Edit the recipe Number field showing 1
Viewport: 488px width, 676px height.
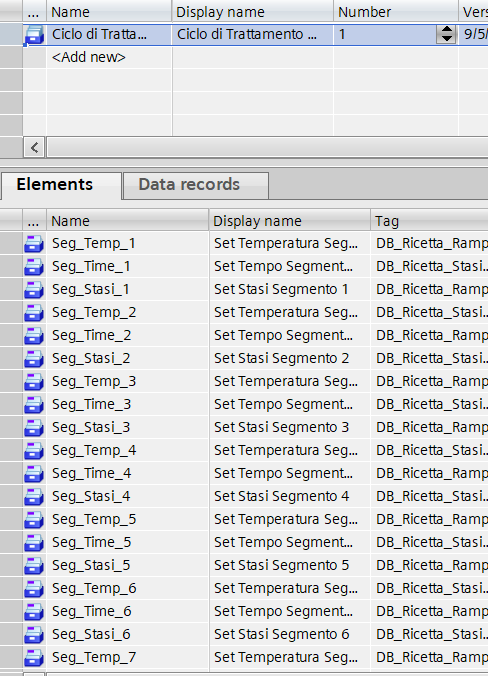(385, 34)
